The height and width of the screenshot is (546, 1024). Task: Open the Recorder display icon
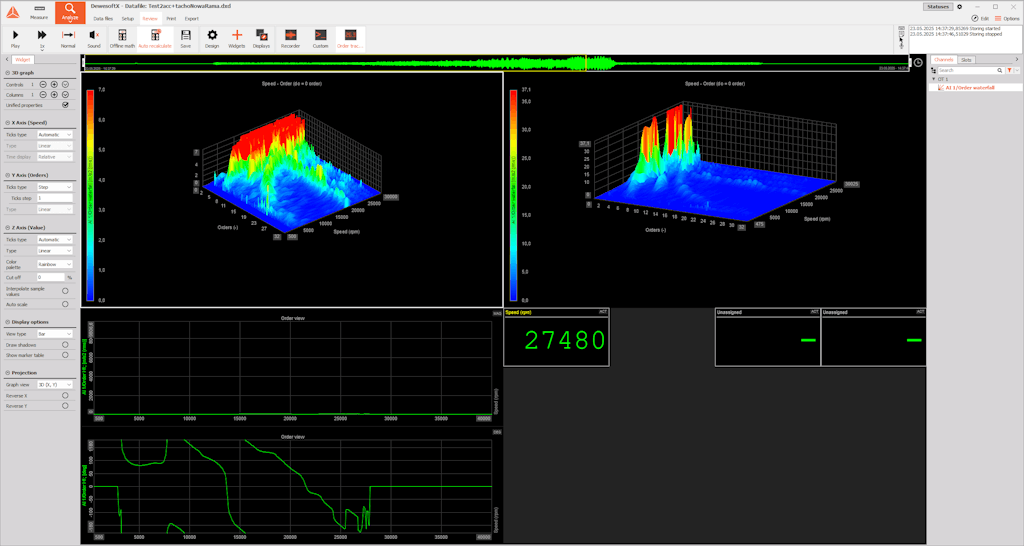pos(290,35)
